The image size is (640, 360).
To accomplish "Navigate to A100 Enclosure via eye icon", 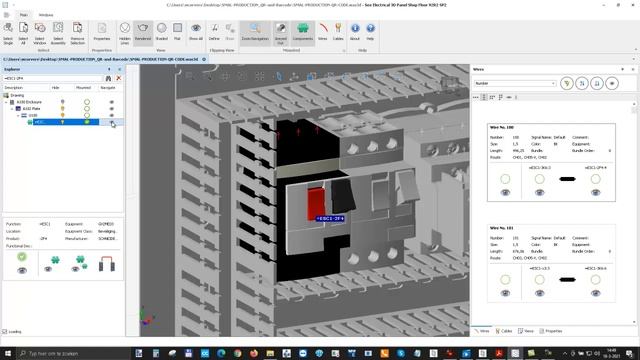I will [x=111, y=102].
